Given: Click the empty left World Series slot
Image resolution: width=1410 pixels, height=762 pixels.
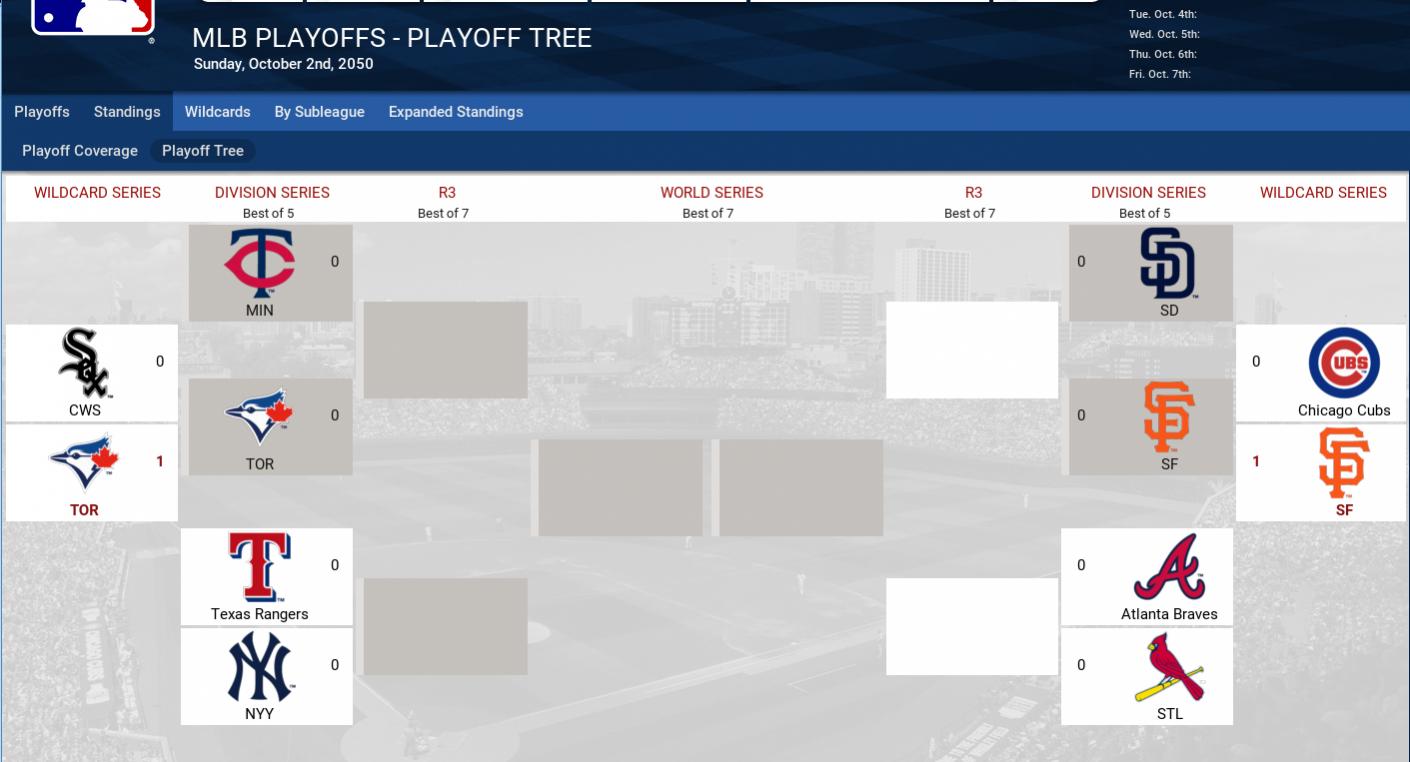Looking at the screenshot, I should [620, 487].
